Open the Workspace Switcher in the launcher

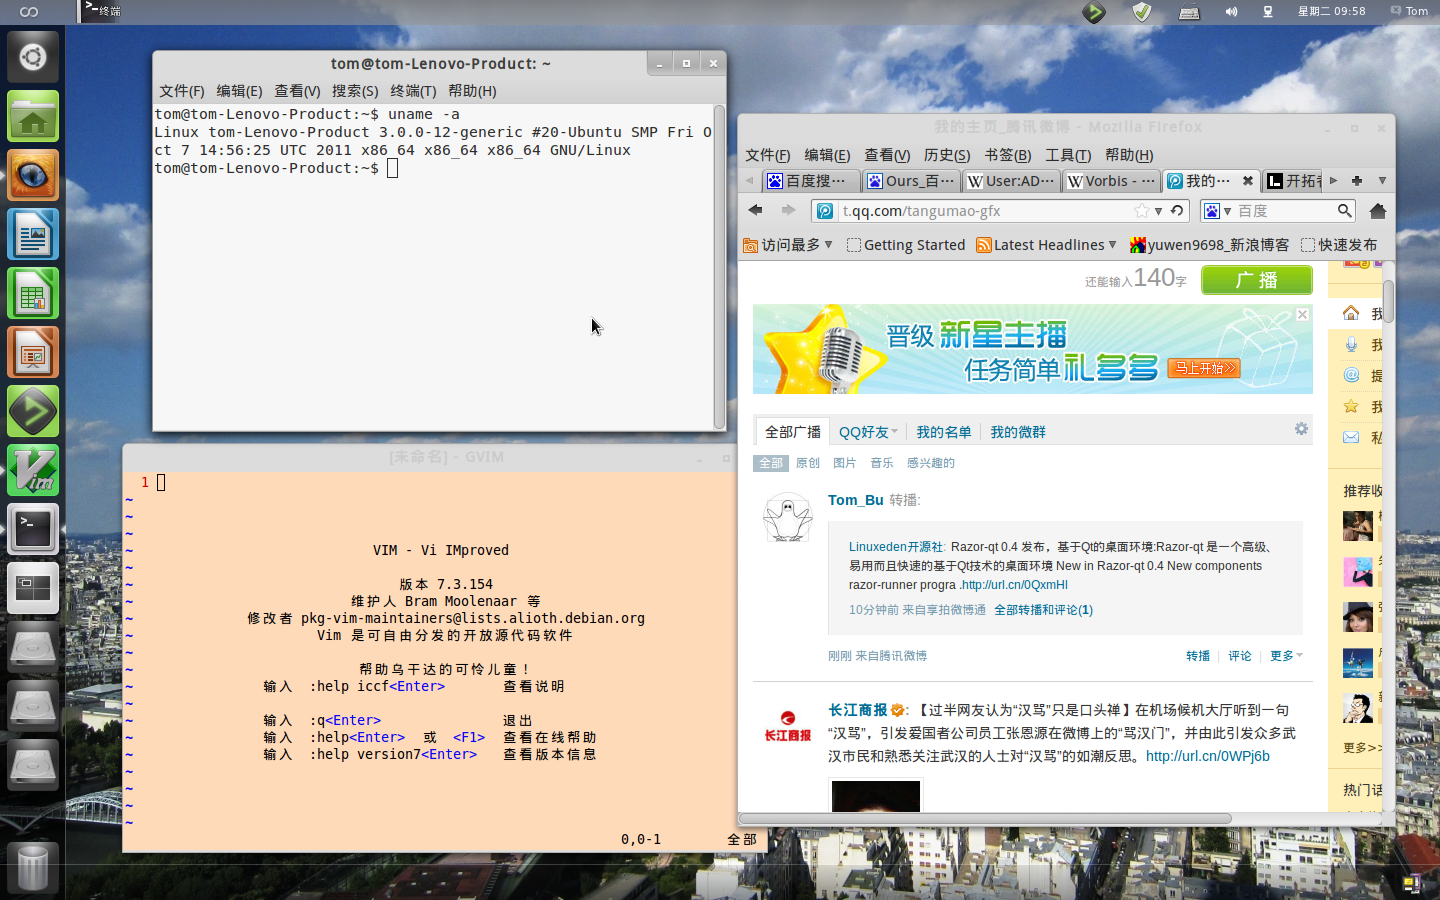[x=33, y=588]
